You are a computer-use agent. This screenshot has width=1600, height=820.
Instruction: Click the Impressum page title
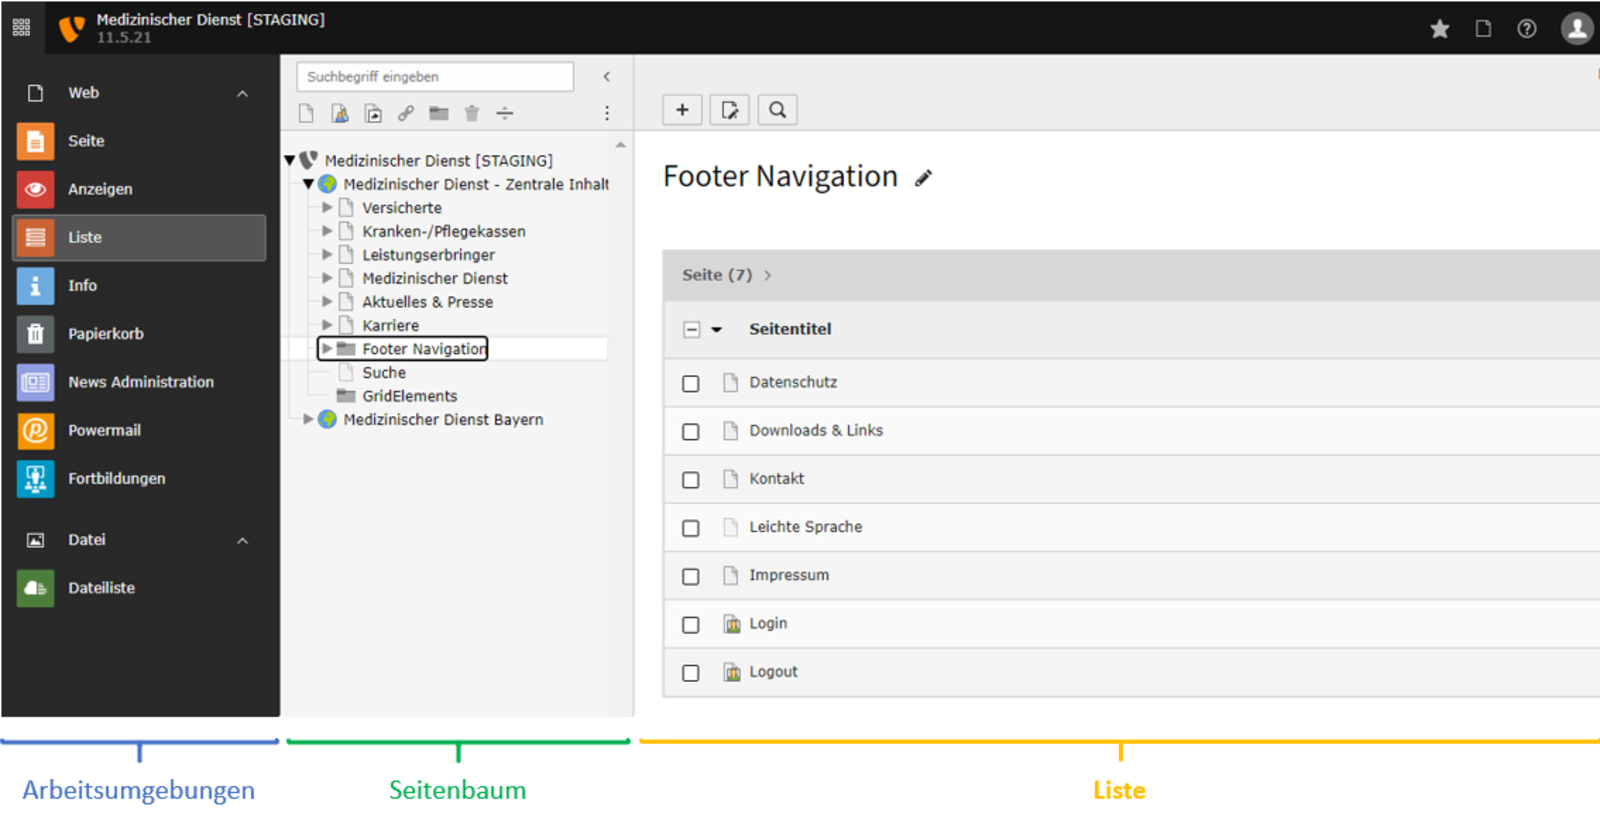click(789, 575)
